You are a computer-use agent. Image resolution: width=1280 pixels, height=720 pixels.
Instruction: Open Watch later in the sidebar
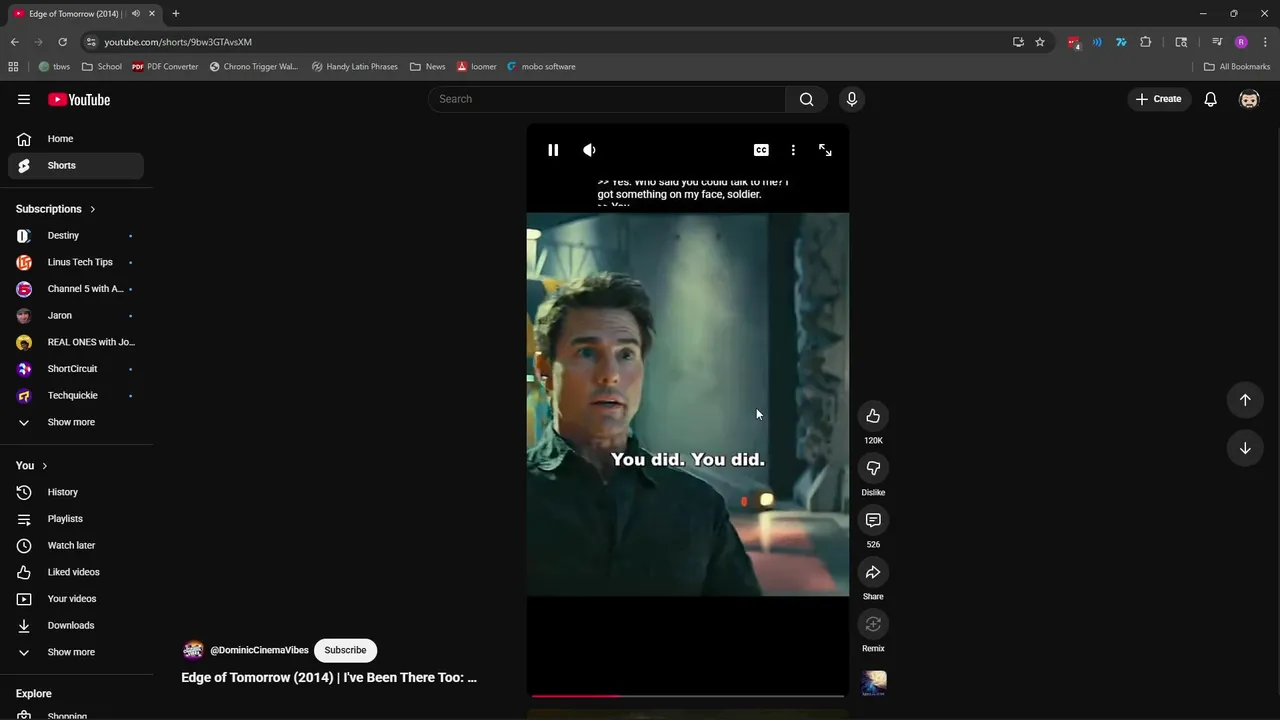tap(76, 545)
